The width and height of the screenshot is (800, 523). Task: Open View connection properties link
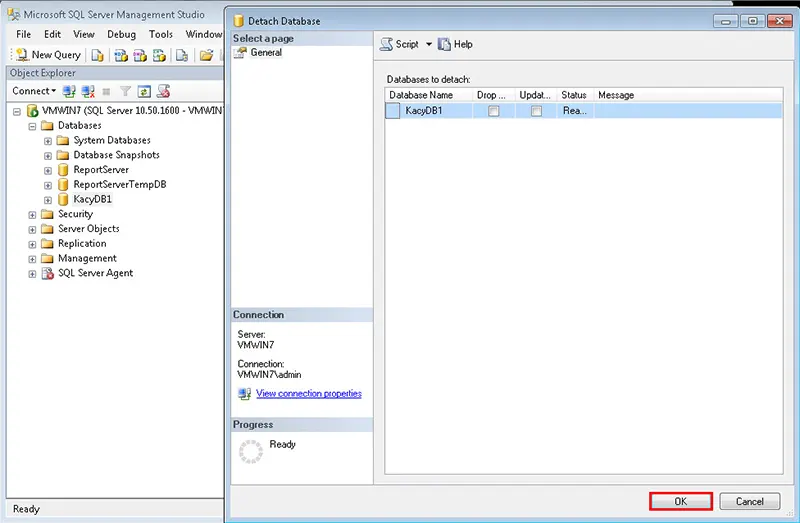(309, 393)
